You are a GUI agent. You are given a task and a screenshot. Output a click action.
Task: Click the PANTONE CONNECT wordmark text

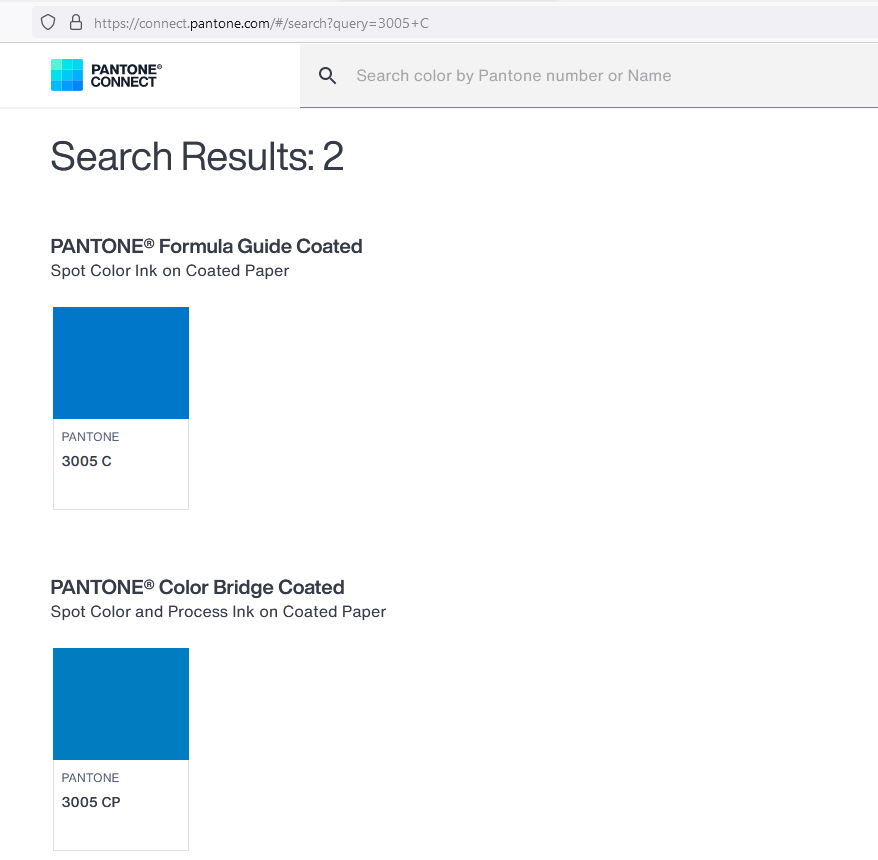pos(126,76)
